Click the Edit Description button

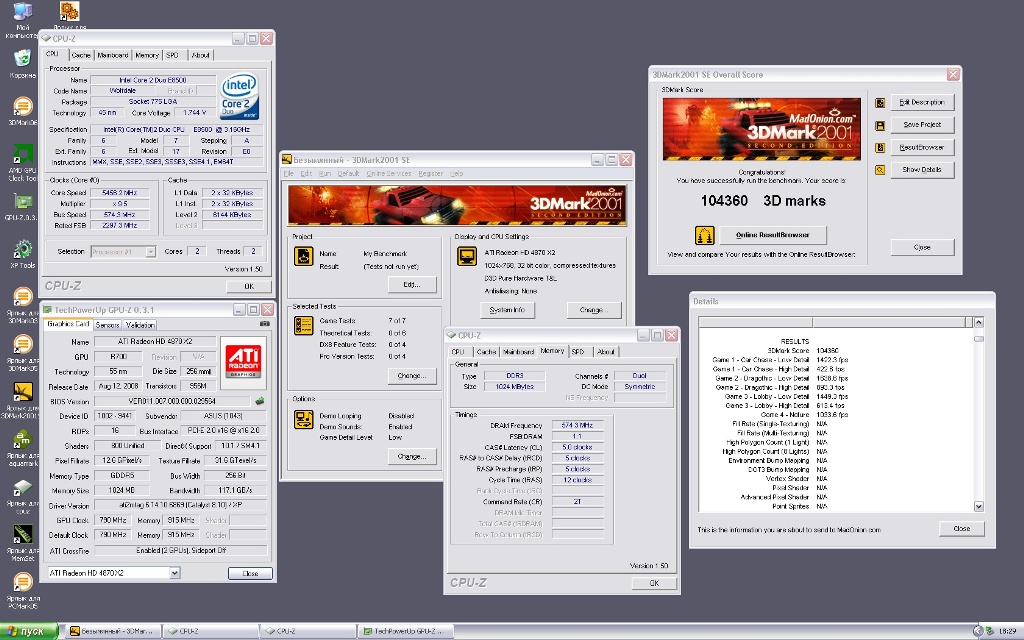click(922, 103)
